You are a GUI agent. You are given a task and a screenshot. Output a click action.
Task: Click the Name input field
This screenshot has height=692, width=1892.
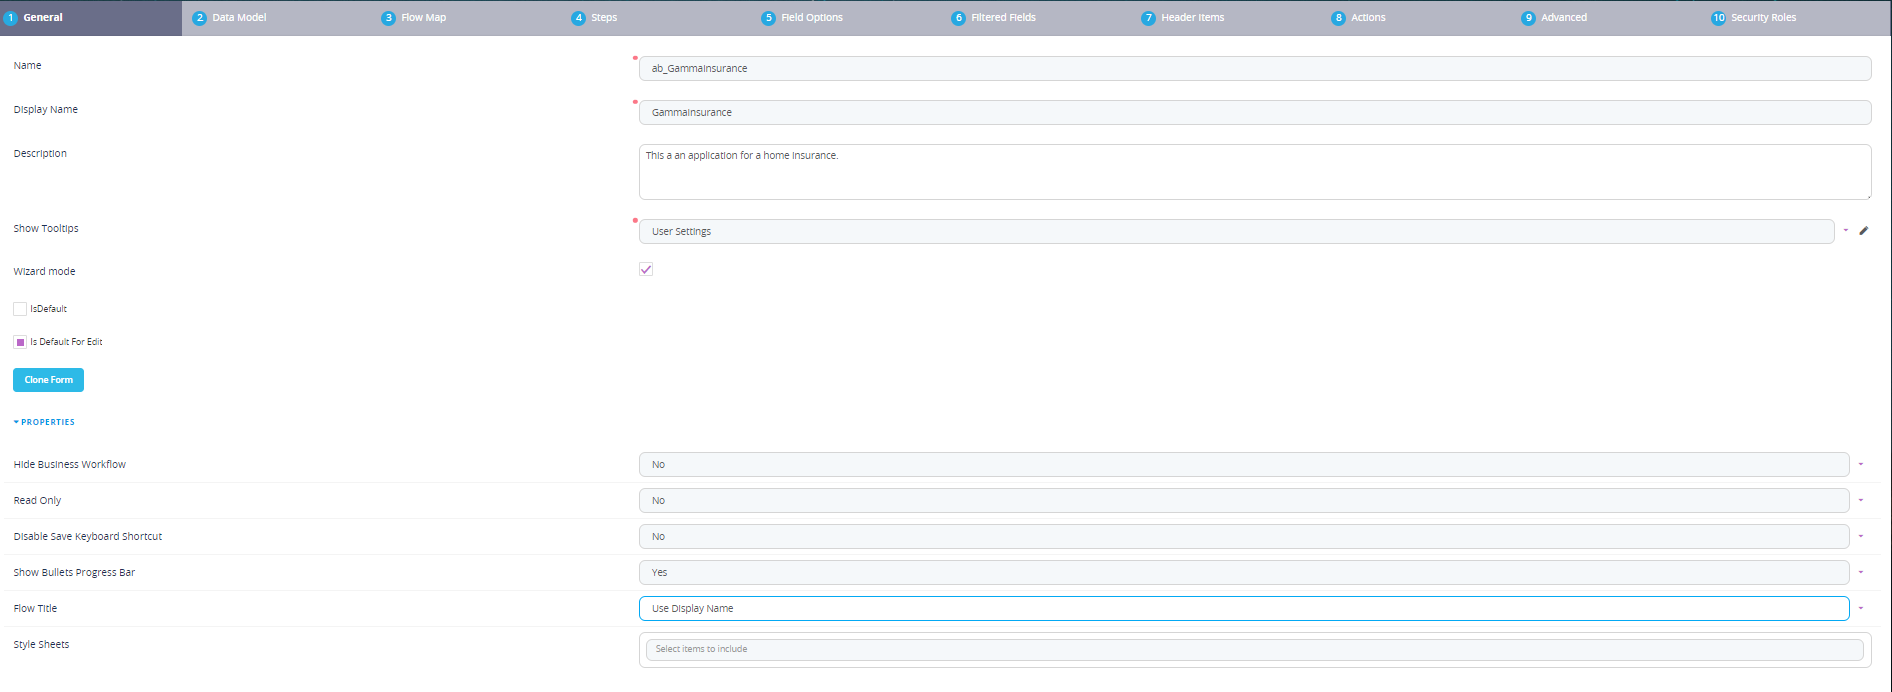tap(1254, 69)
